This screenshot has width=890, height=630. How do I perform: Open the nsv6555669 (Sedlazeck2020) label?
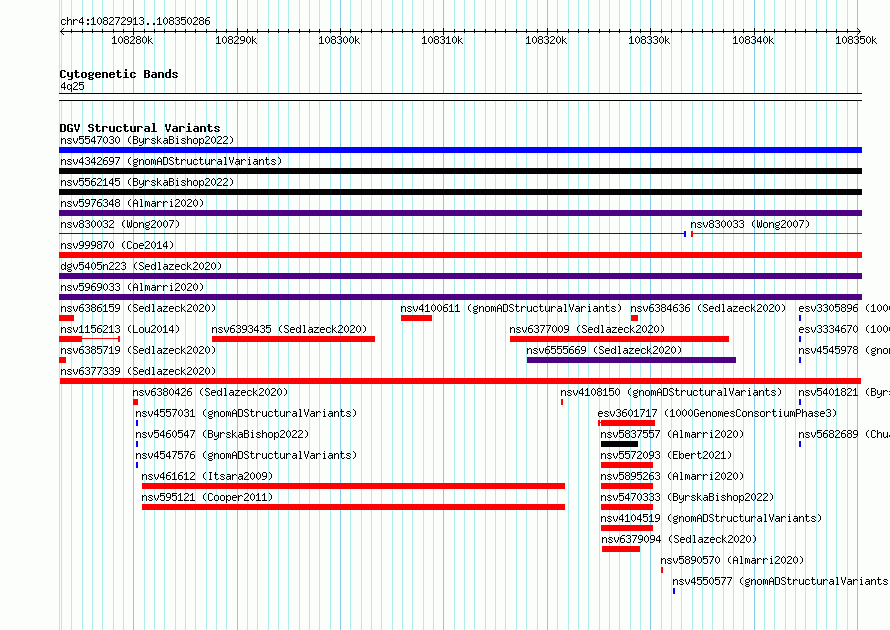[604, 350]
